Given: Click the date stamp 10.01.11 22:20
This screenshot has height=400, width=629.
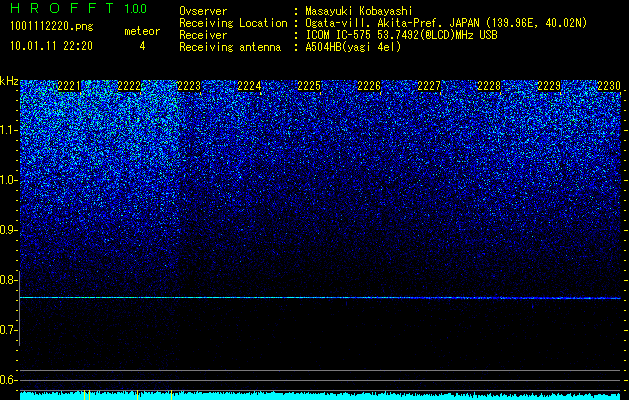Looking at the screenshot, I should [x=51, y=46].
